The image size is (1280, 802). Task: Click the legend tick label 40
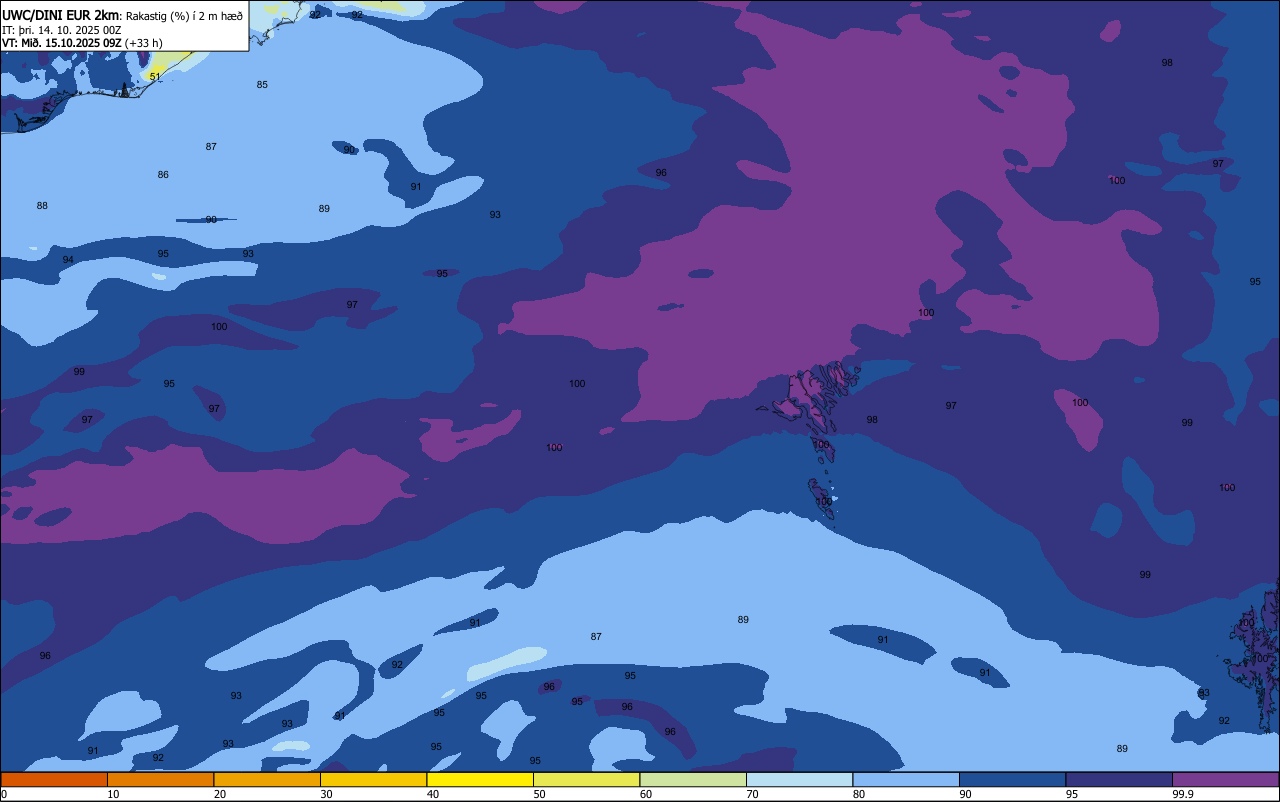pyautogui.click(x=433, y=794)
